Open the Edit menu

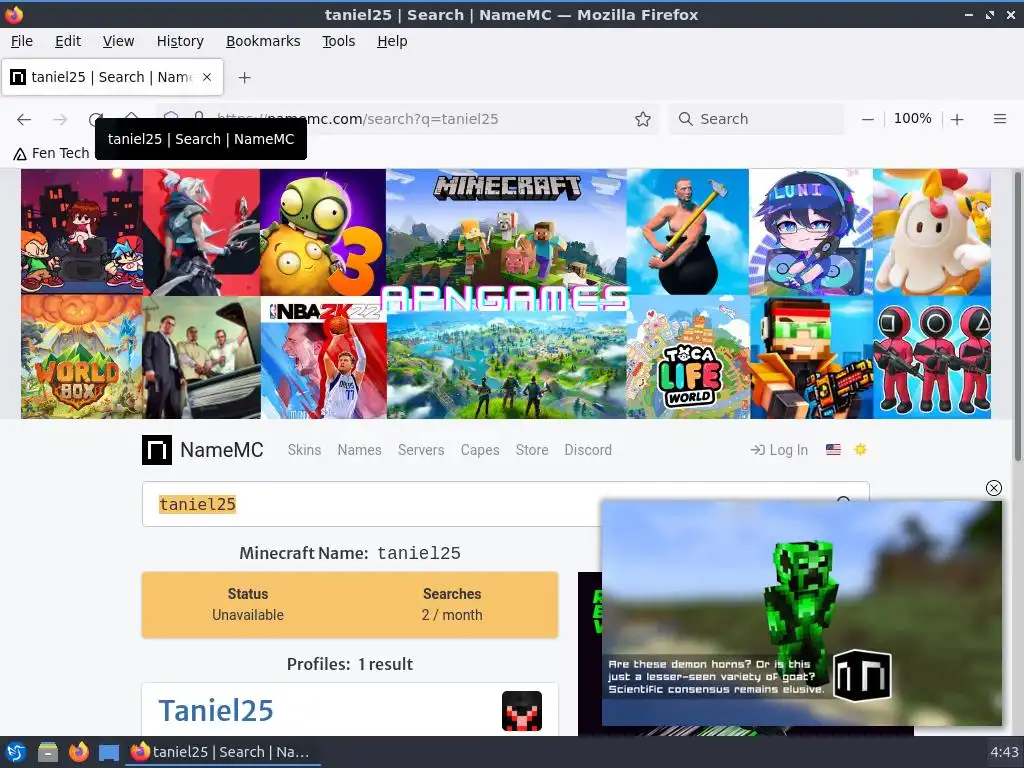(68, 41)
